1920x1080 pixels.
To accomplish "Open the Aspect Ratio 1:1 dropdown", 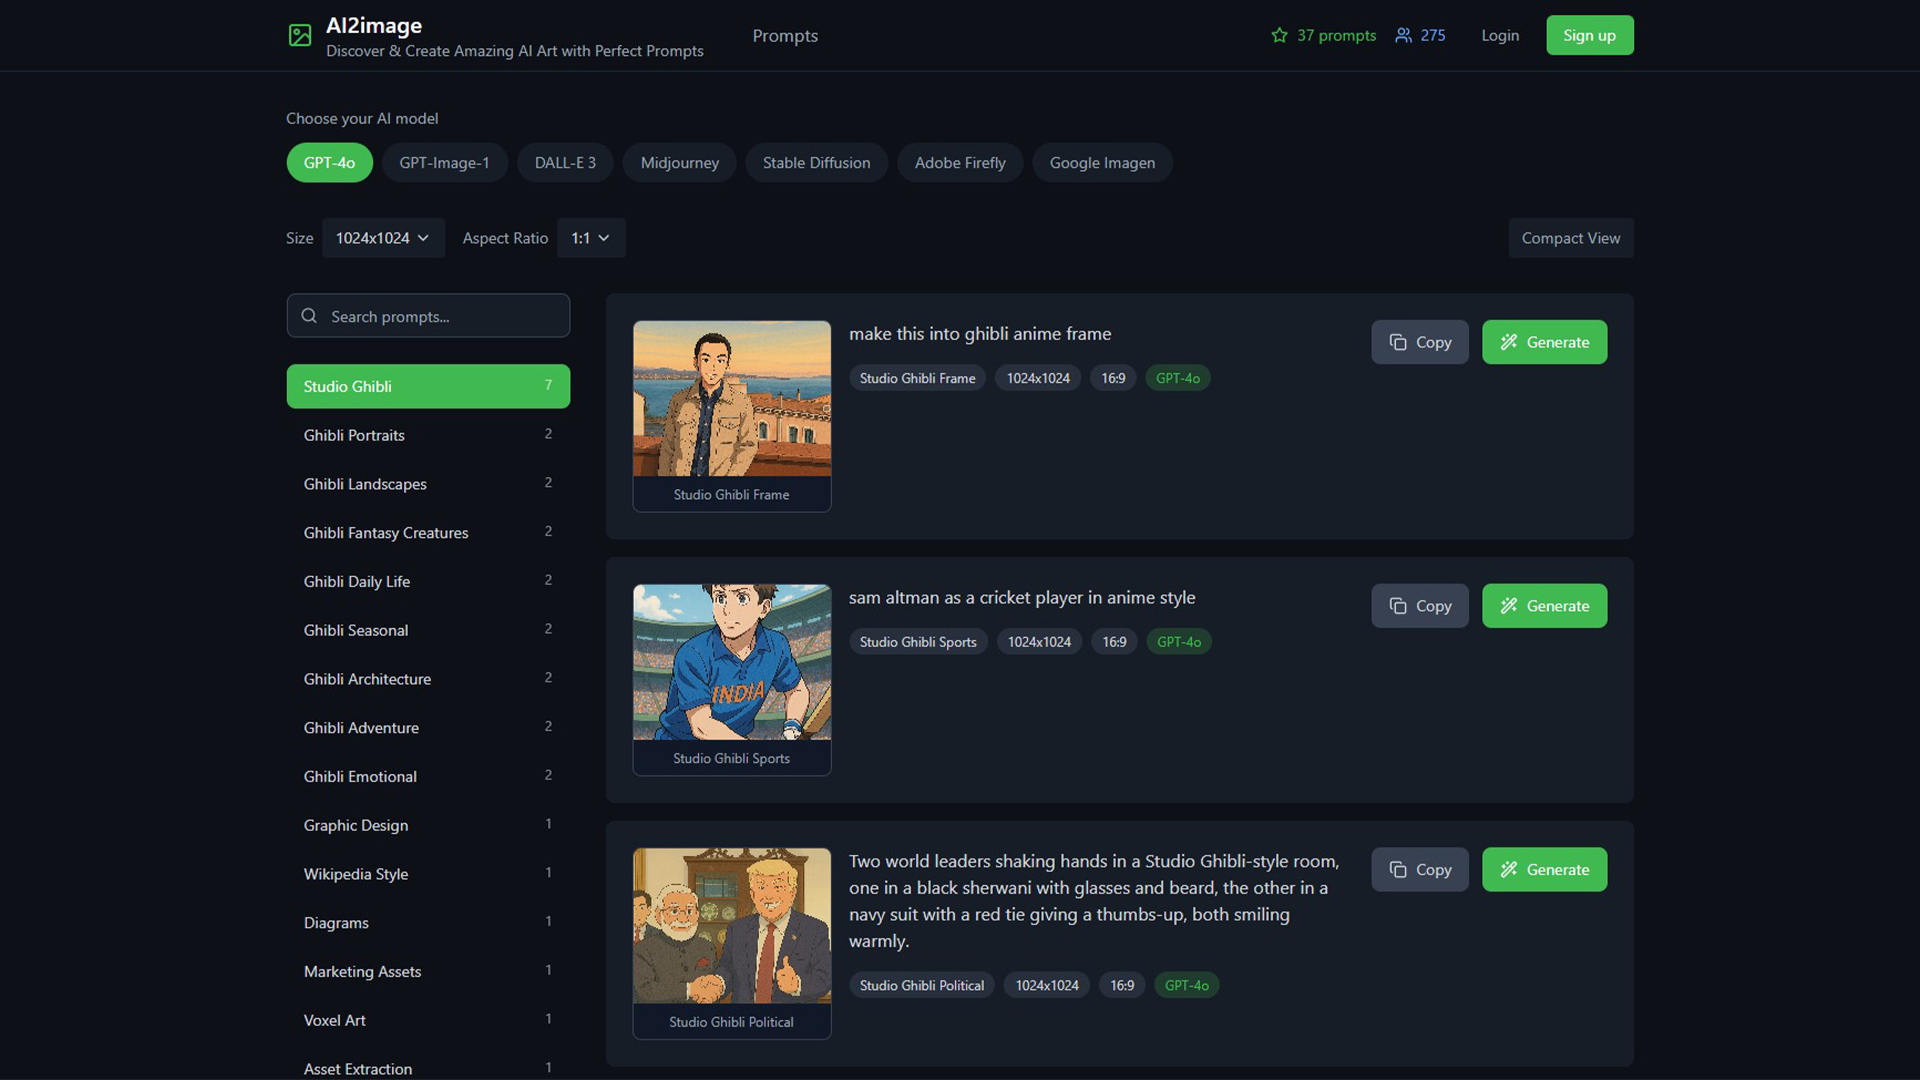I will pyautogui.click(x=590, y=238).
